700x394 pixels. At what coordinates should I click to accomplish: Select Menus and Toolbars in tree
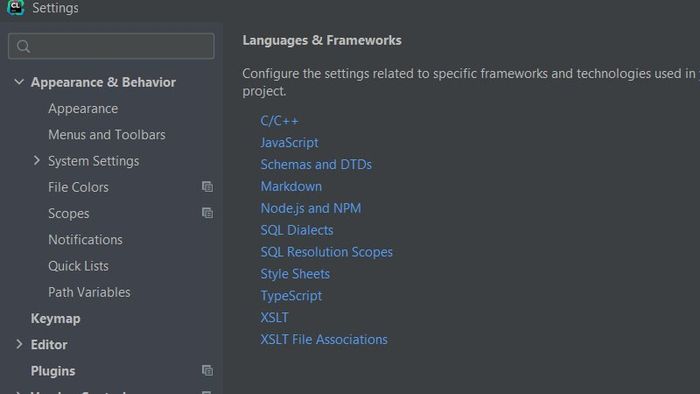107,135
